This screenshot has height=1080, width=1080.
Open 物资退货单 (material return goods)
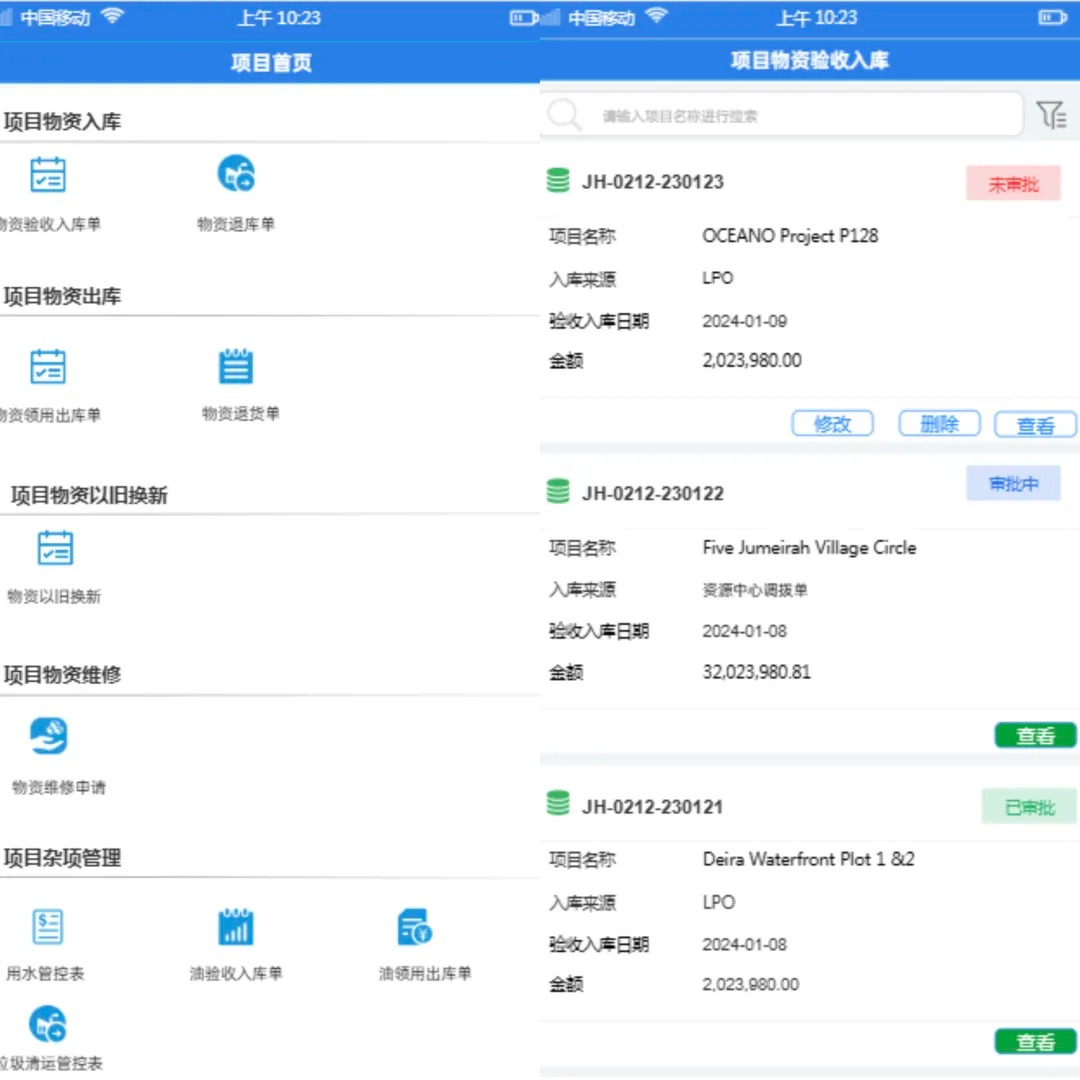pyautogui.click(x=236, y=365)
